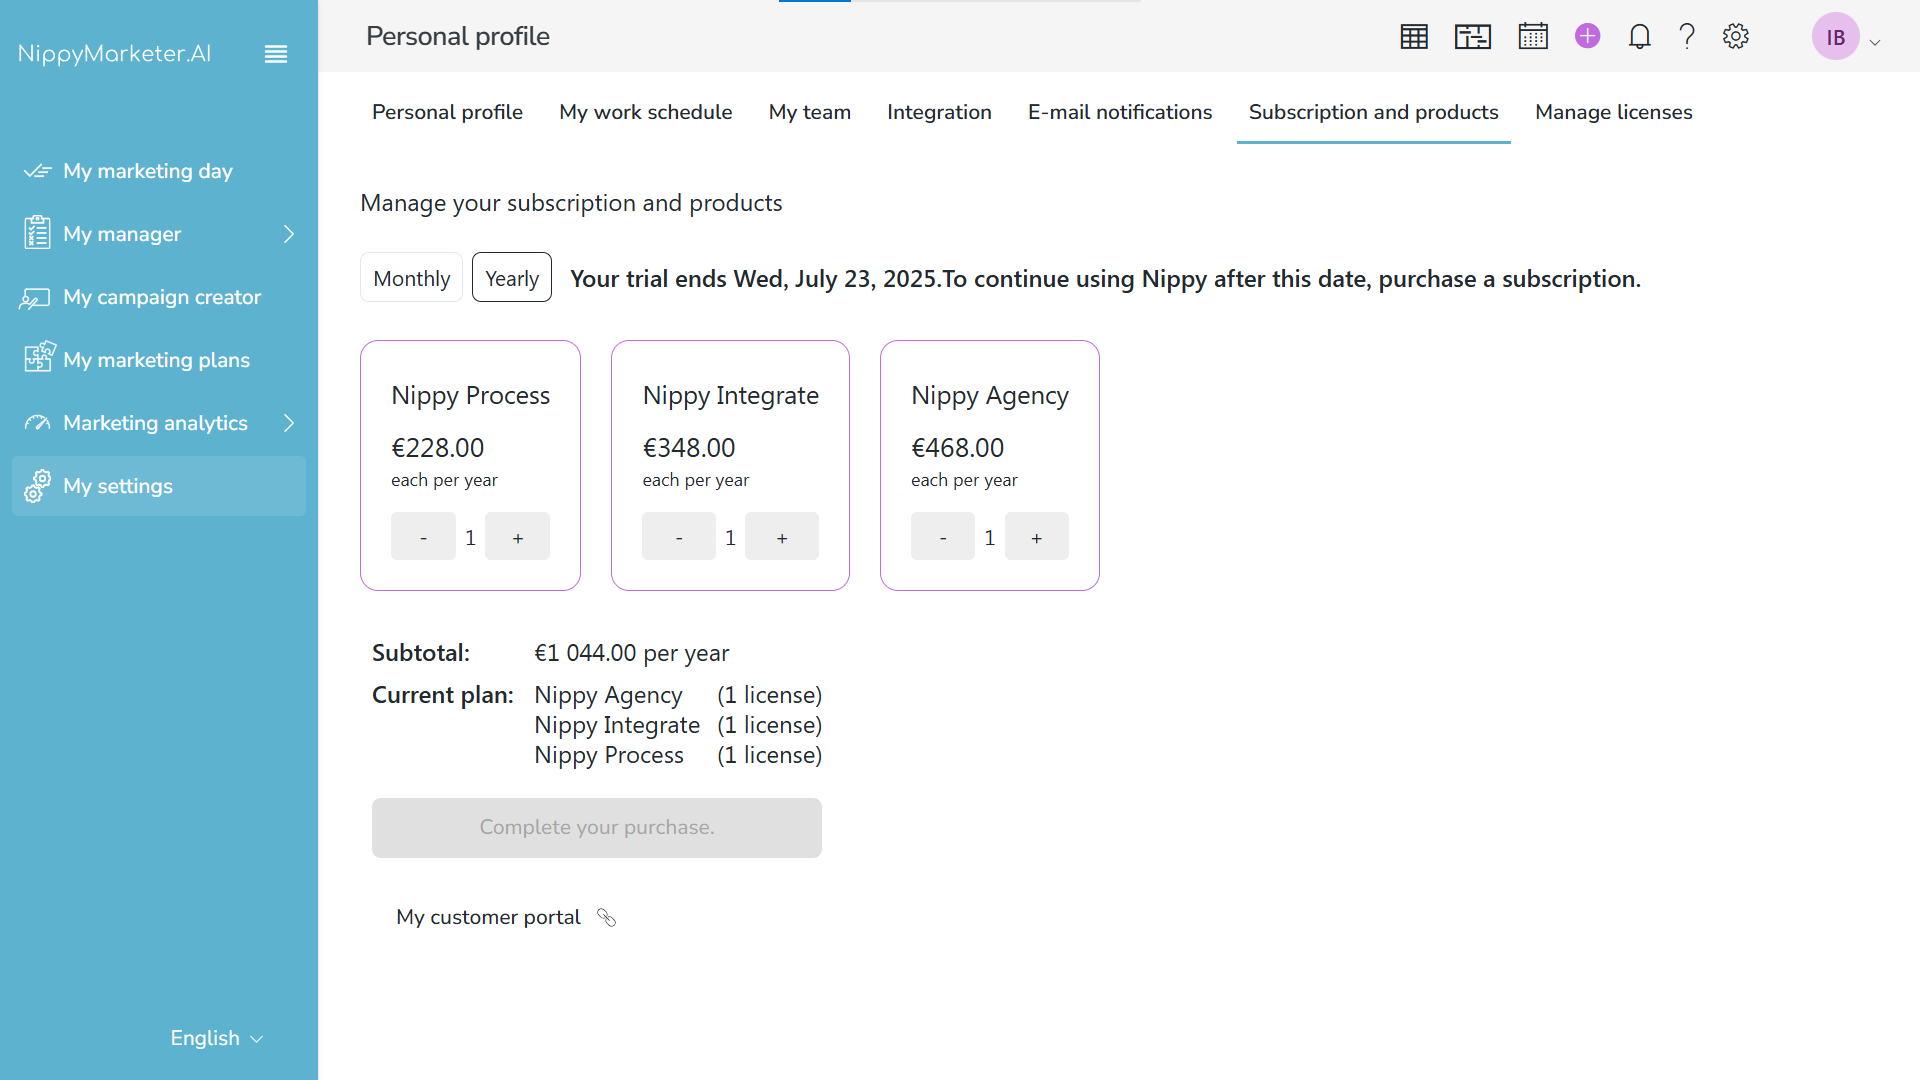The image size is (1920, 1080).
Task: Open My marketing plans in sidebar
Action: [159, 360]
